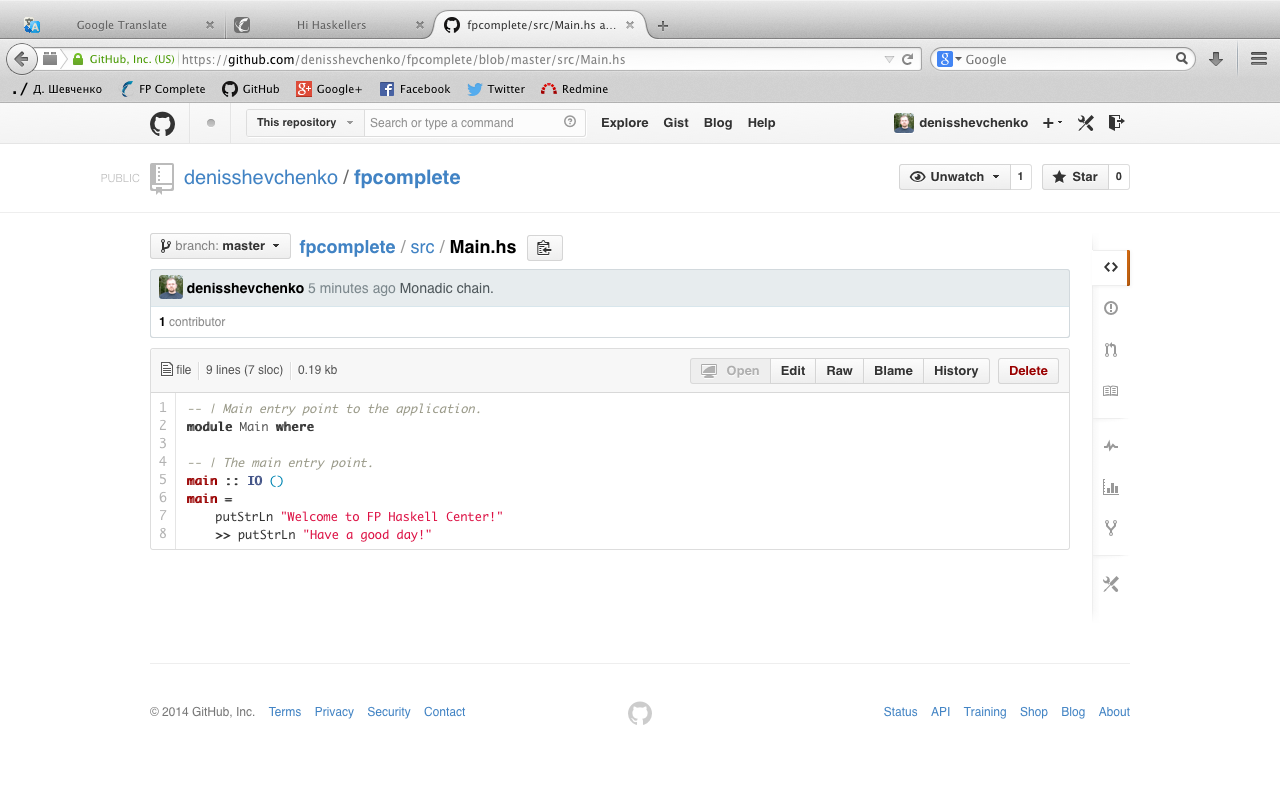Open account settings tools icon in header

tap(1085, 123)
